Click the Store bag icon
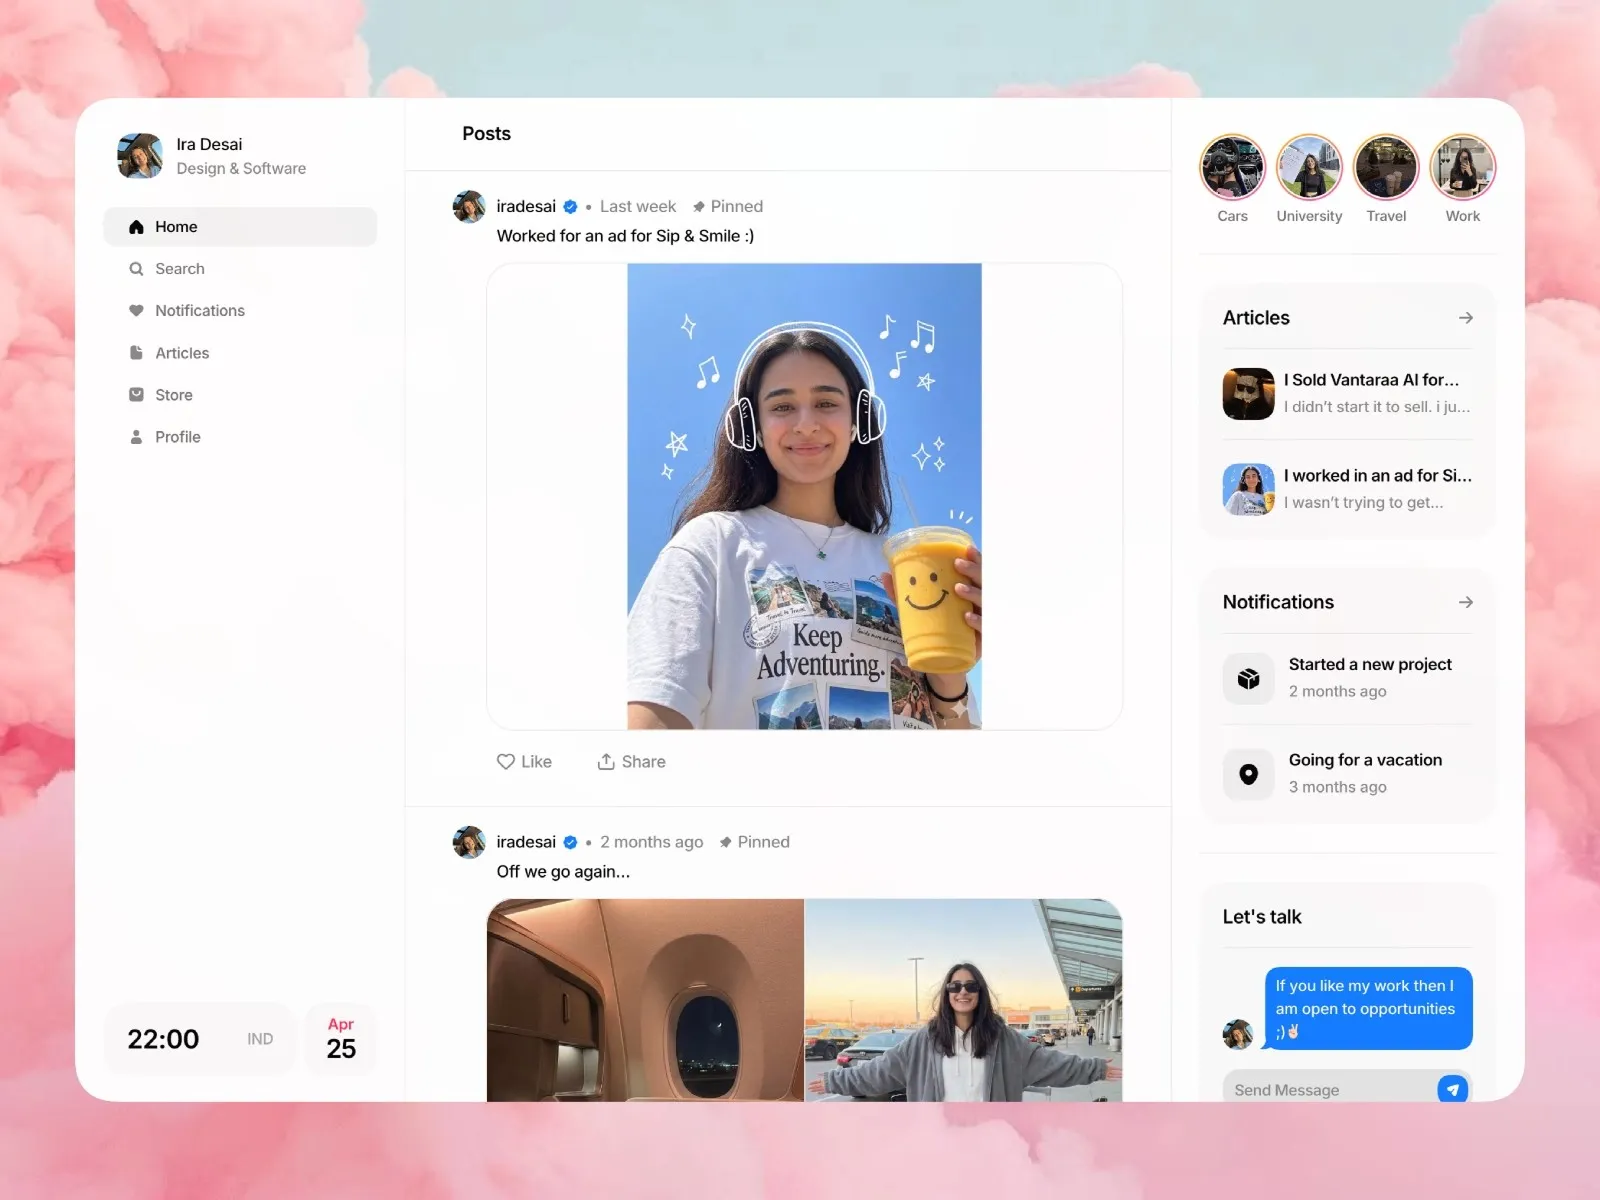This screenshot has width=1600, height=1200. 136,395
